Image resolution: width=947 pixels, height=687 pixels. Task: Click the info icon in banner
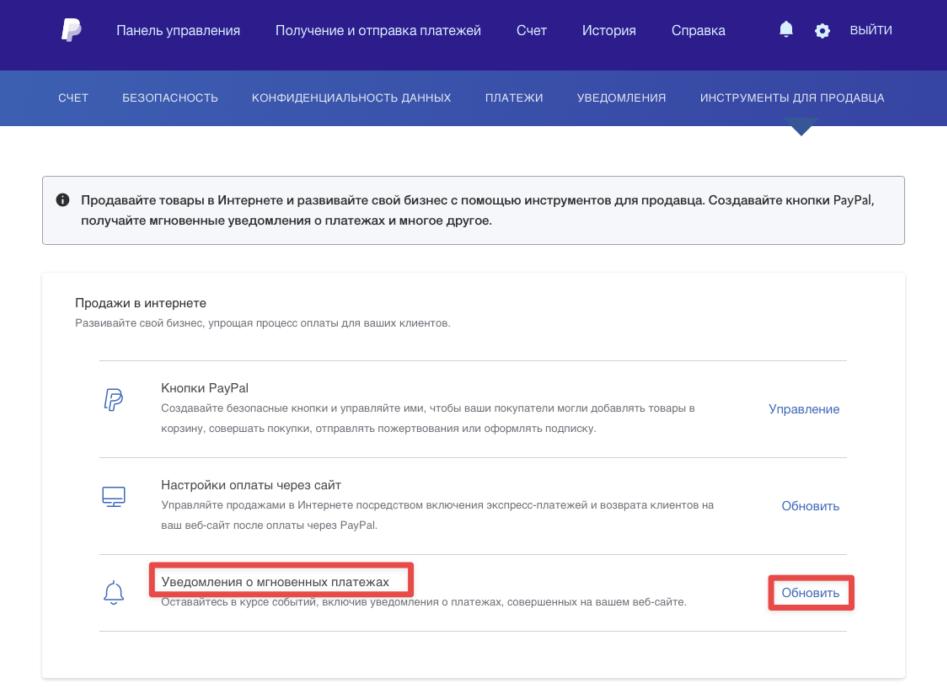click(x=62, y=200)
